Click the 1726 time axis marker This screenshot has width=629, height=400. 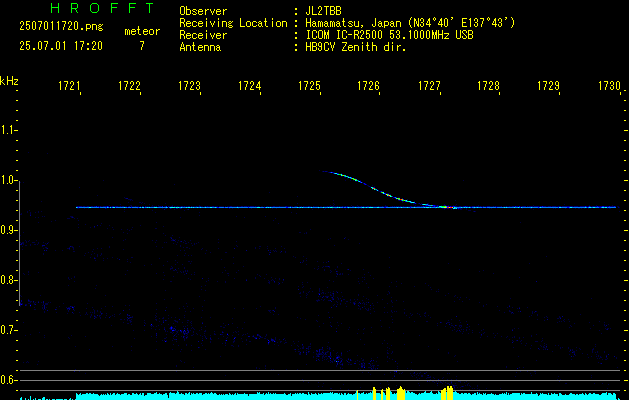[368, 86]
